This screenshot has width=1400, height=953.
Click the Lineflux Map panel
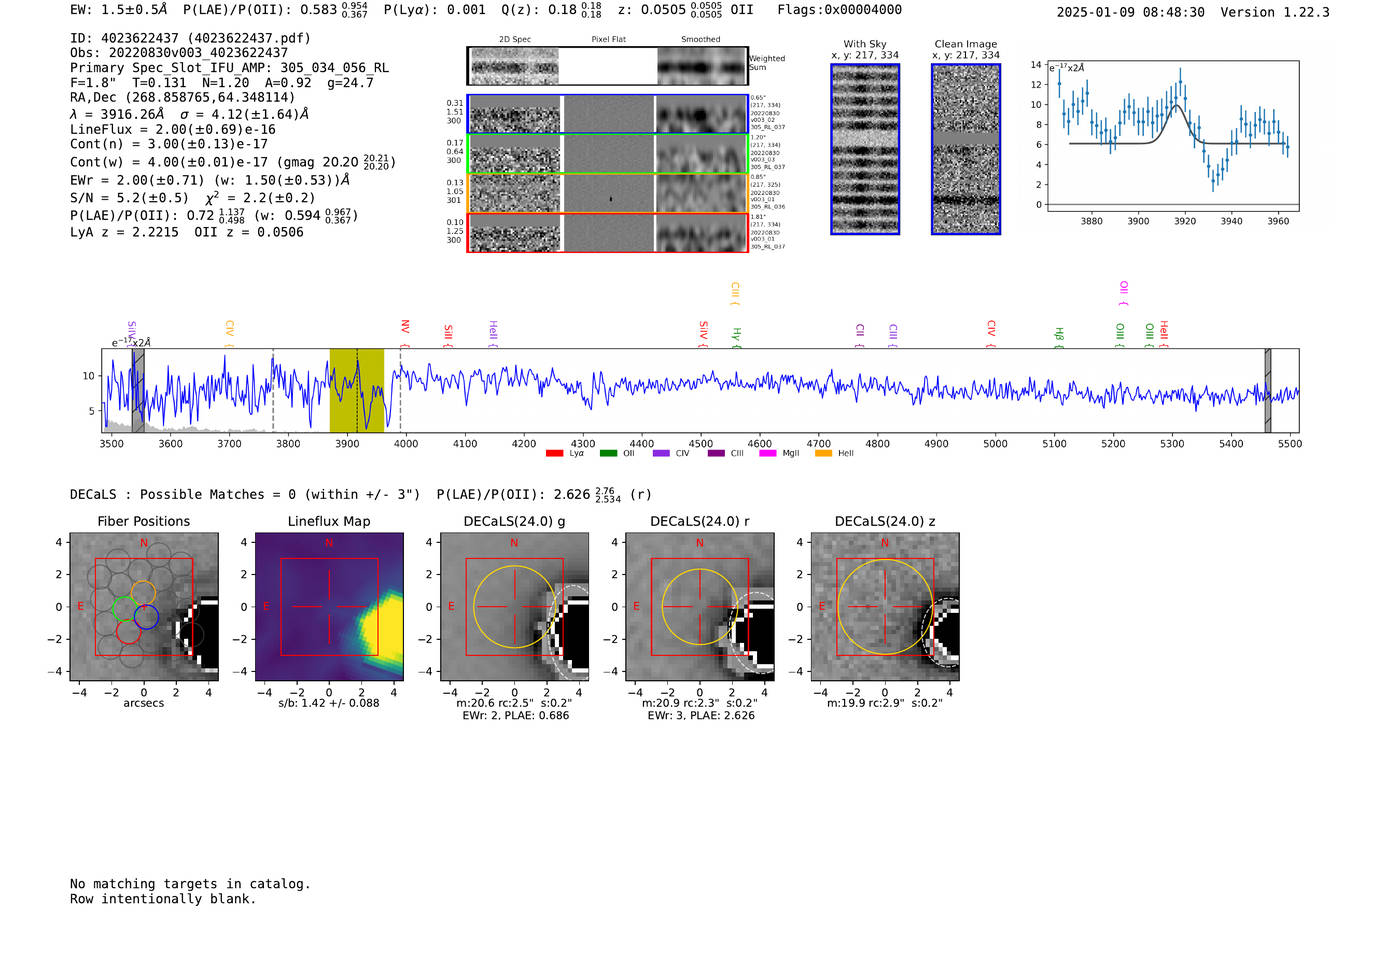tap(329, 607)
